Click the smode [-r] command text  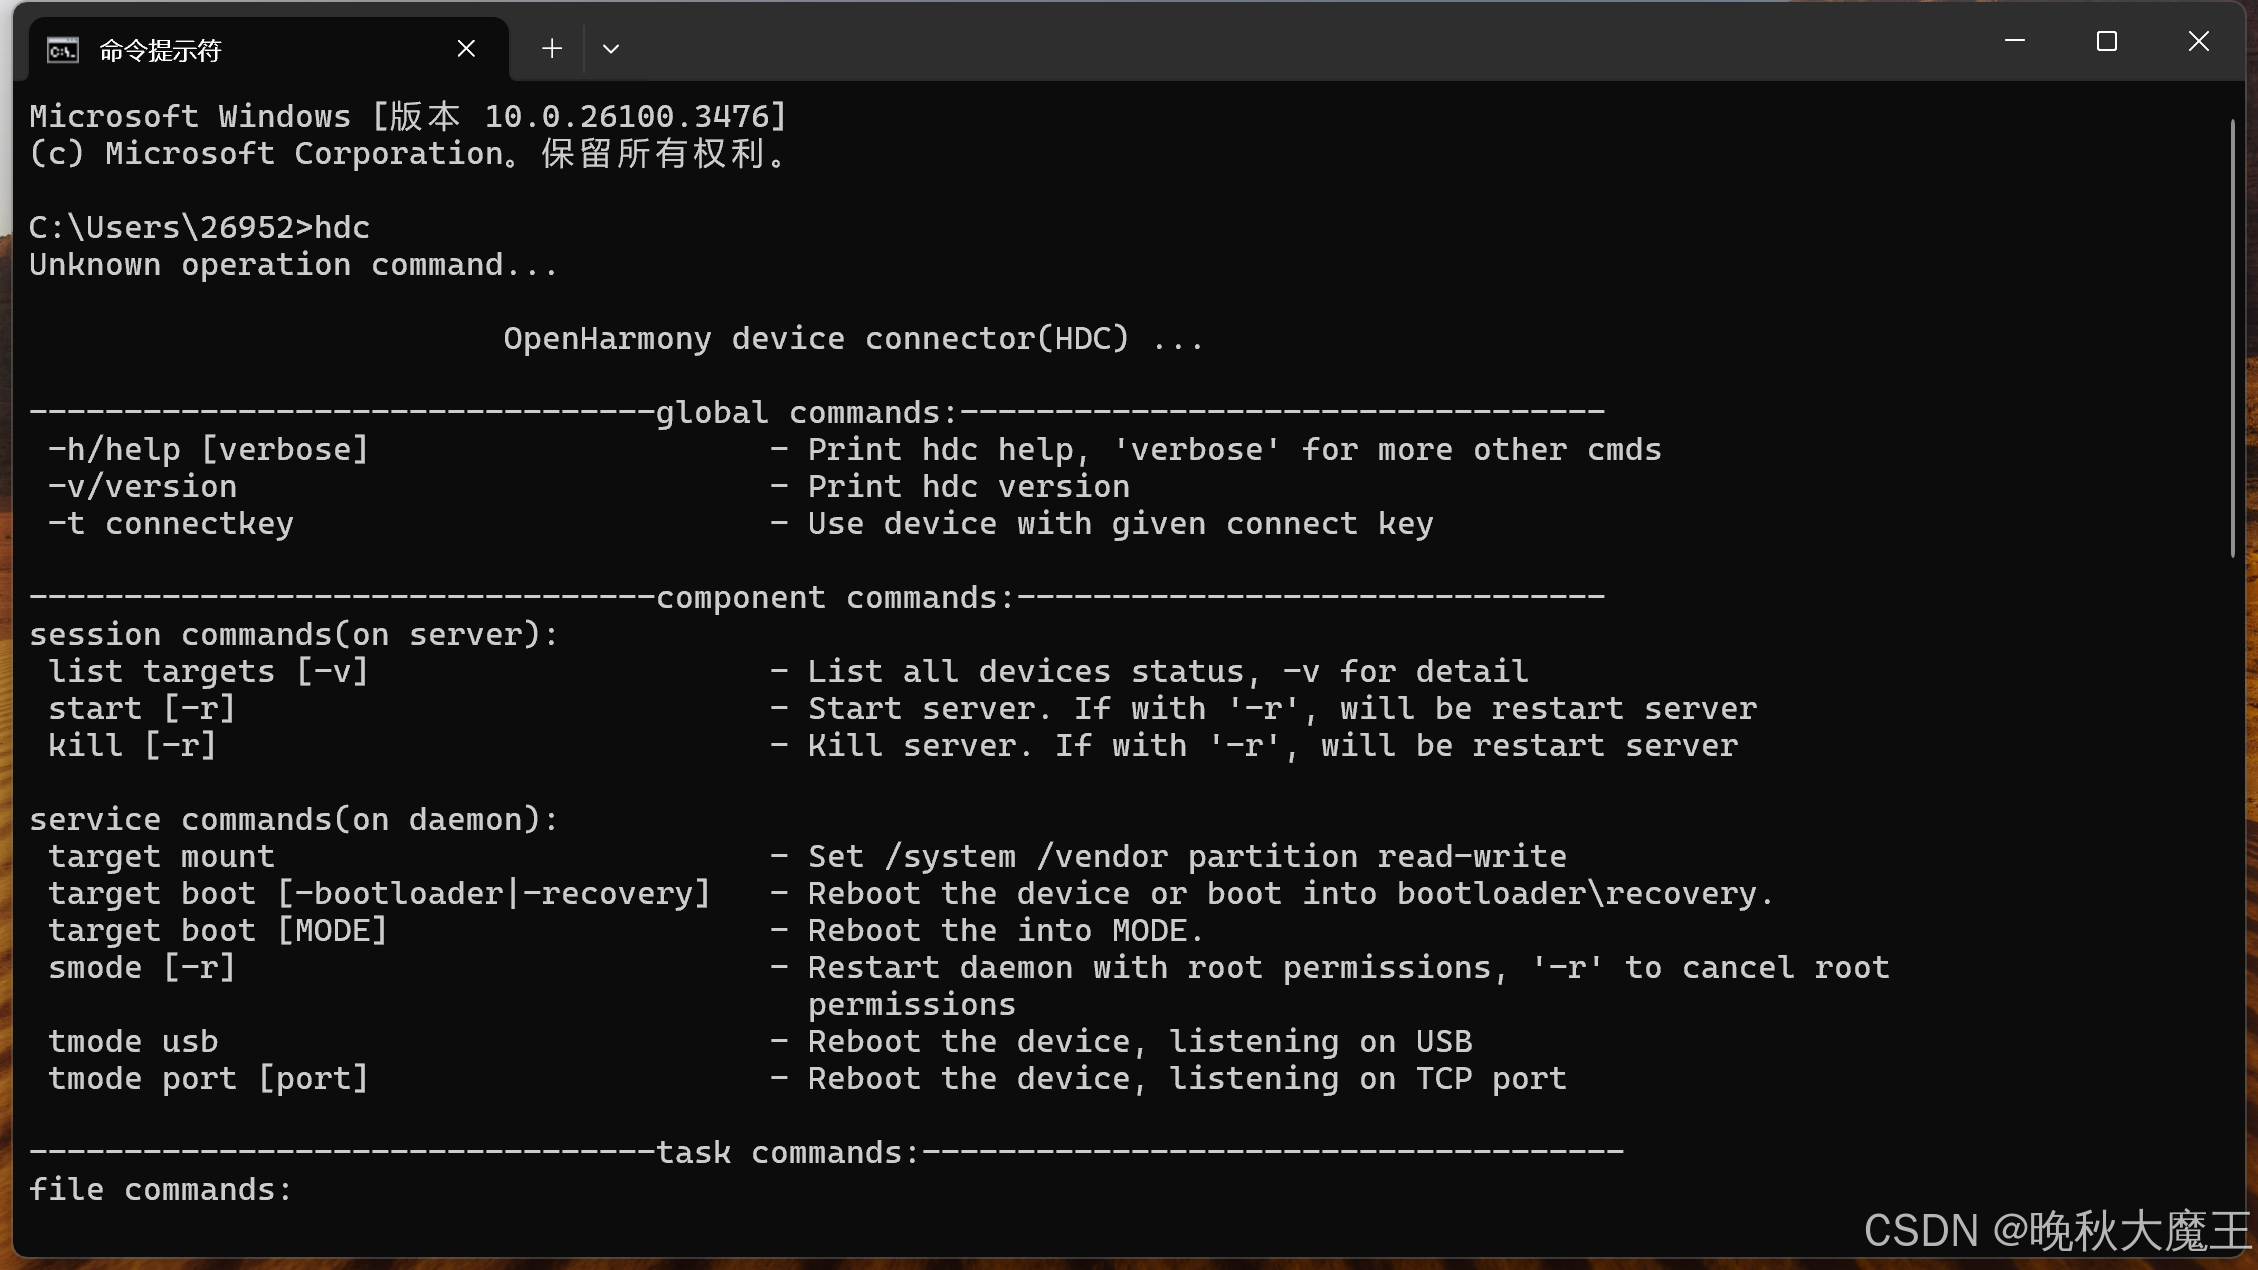coord(142,968)
